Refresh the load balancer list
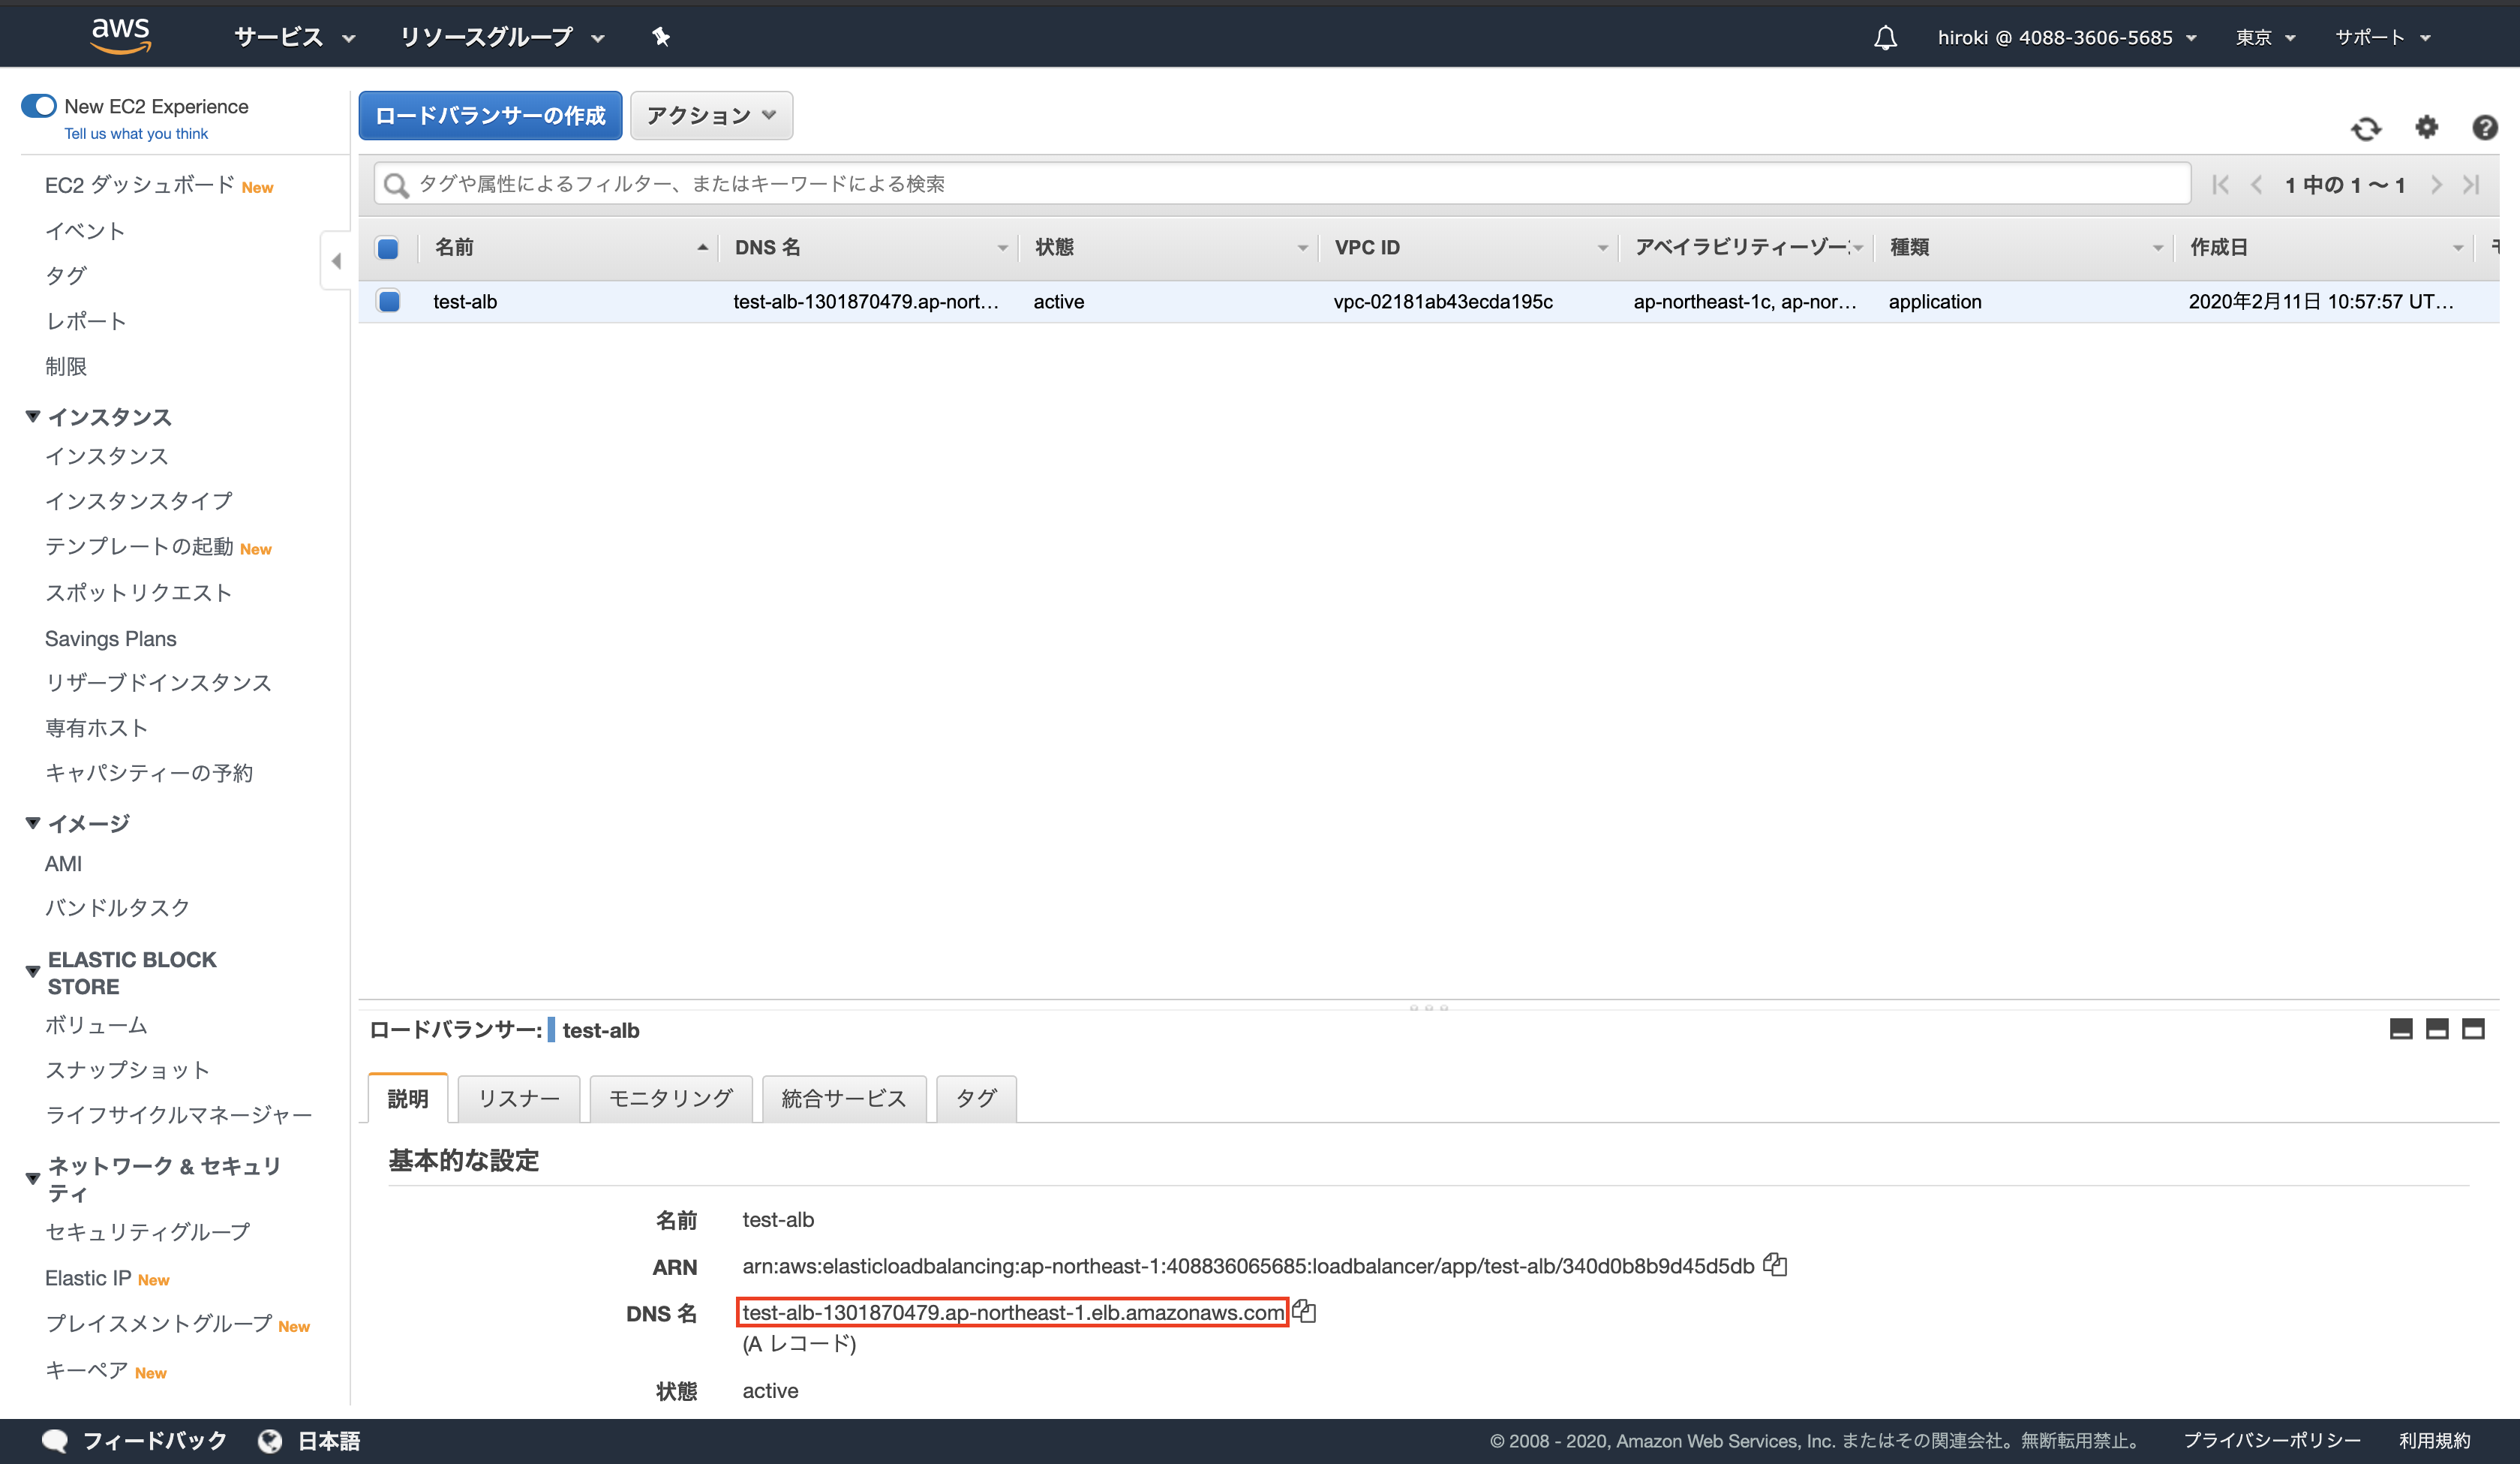 2367,128
